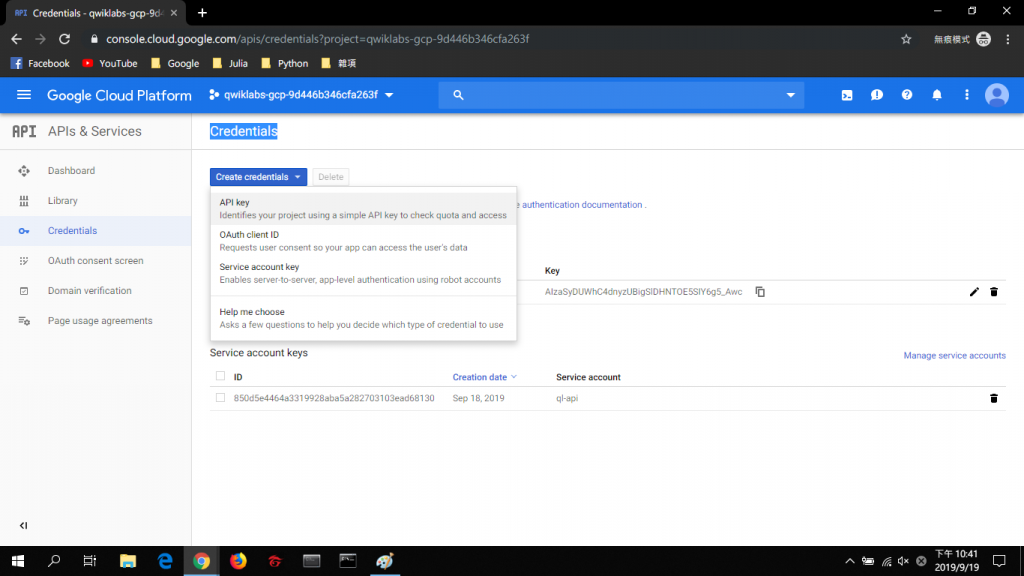1024x576 pixels.
Task: Open OAuth consent screen page
Action: pyautogui.click(x=95, y=261)
